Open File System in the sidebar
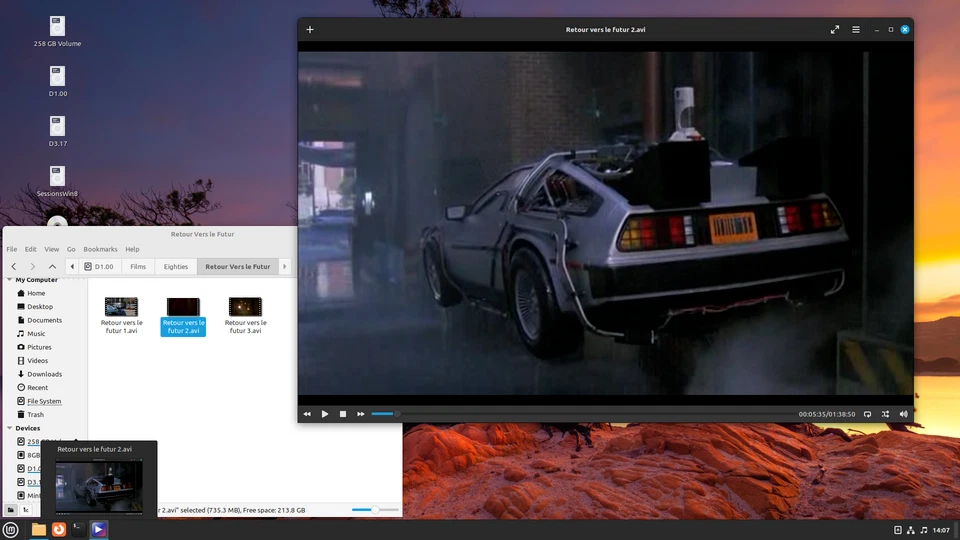This screenshot has width=960, height=540. click(x=44, y=401)
